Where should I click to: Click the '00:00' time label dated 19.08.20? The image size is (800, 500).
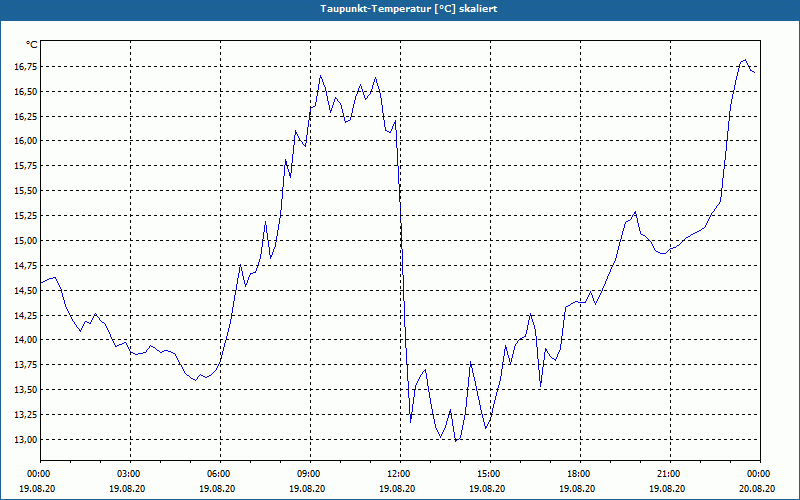click(x=37, y=474)
